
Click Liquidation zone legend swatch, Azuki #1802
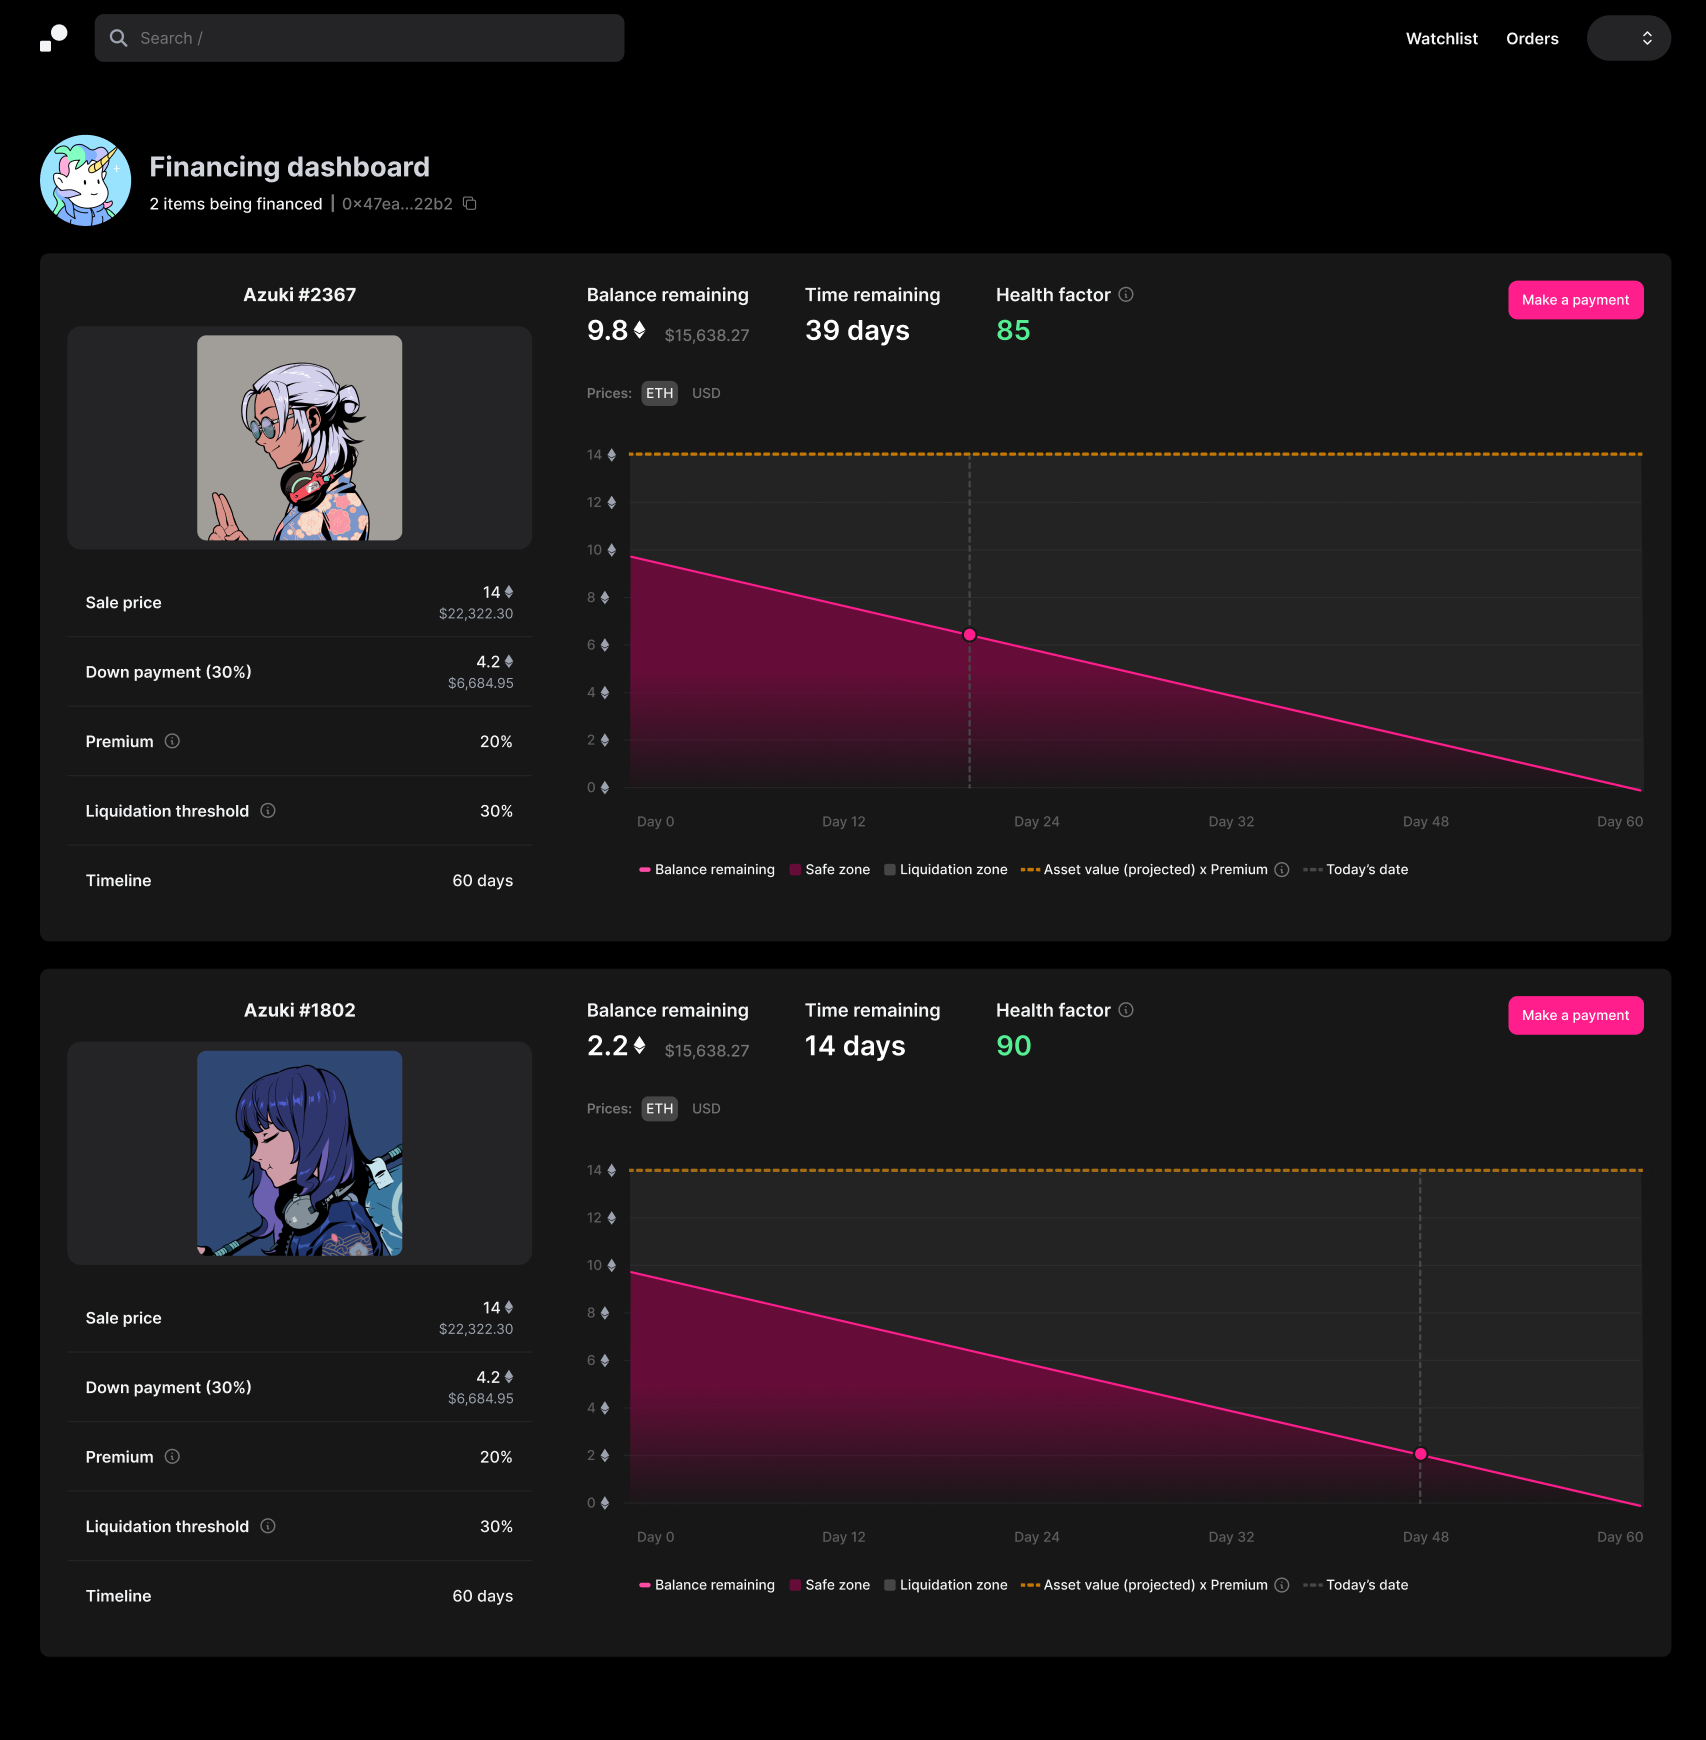(890, 1585)
